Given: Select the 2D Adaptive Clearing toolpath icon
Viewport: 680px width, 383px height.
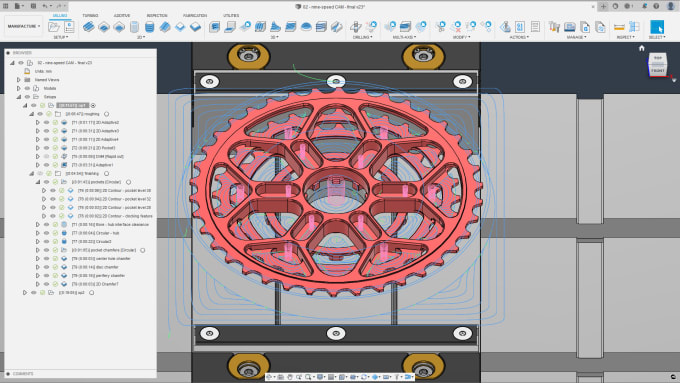Looking at the screenshot, I should click(88, 27).
